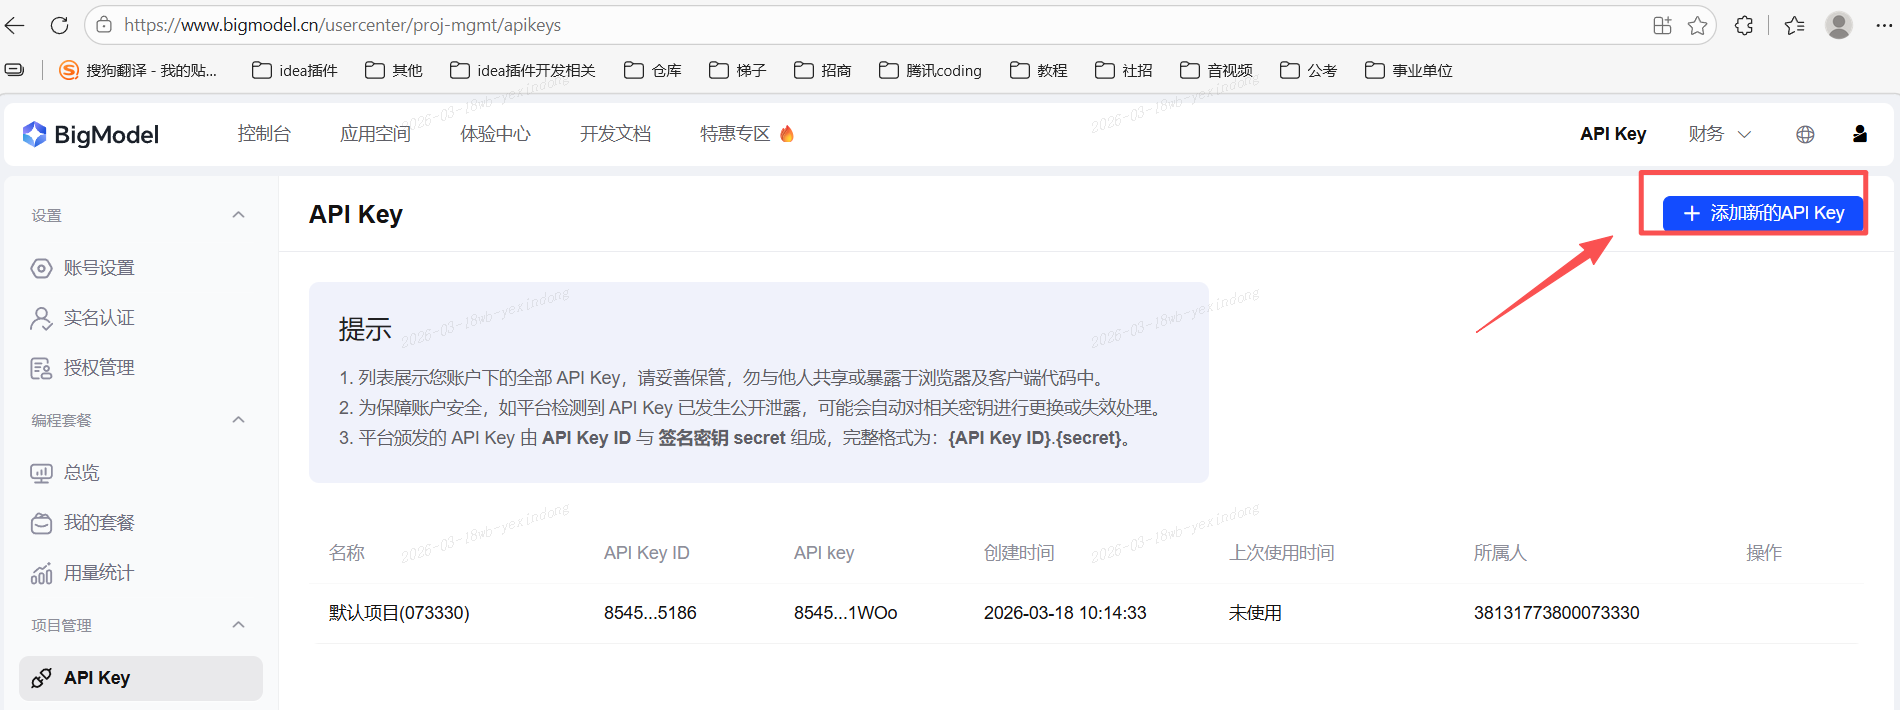Screen dimensions: 1900x710
Task: Open 腾讯coding bookmark folder
Action: [930, 70]
